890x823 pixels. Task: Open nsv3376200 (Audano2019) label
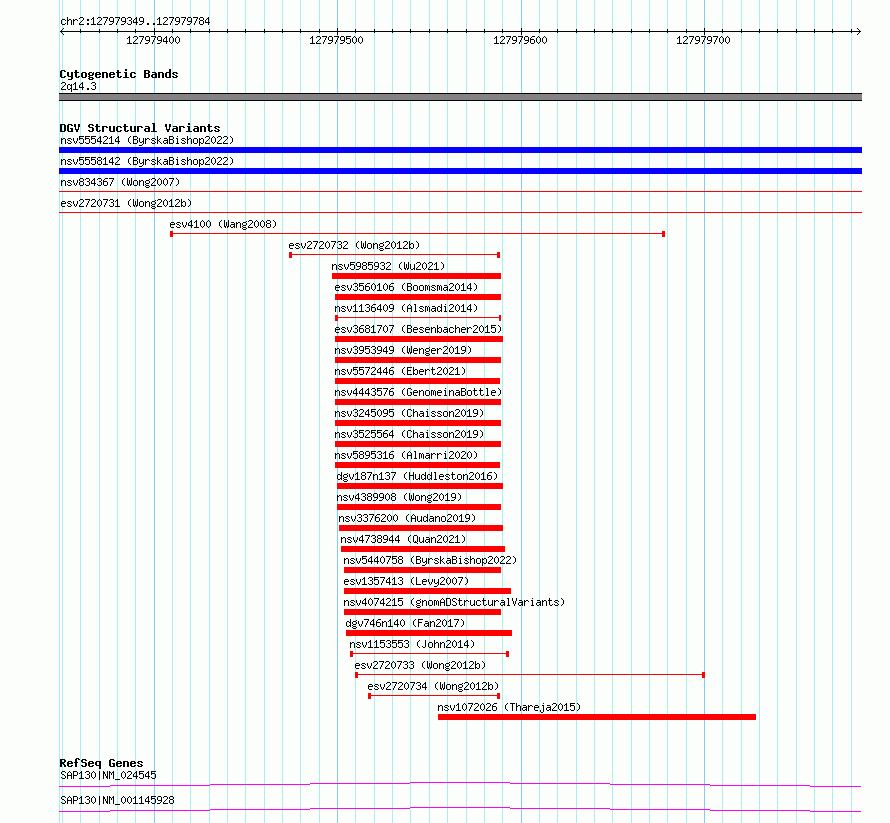tap(408, 518)
